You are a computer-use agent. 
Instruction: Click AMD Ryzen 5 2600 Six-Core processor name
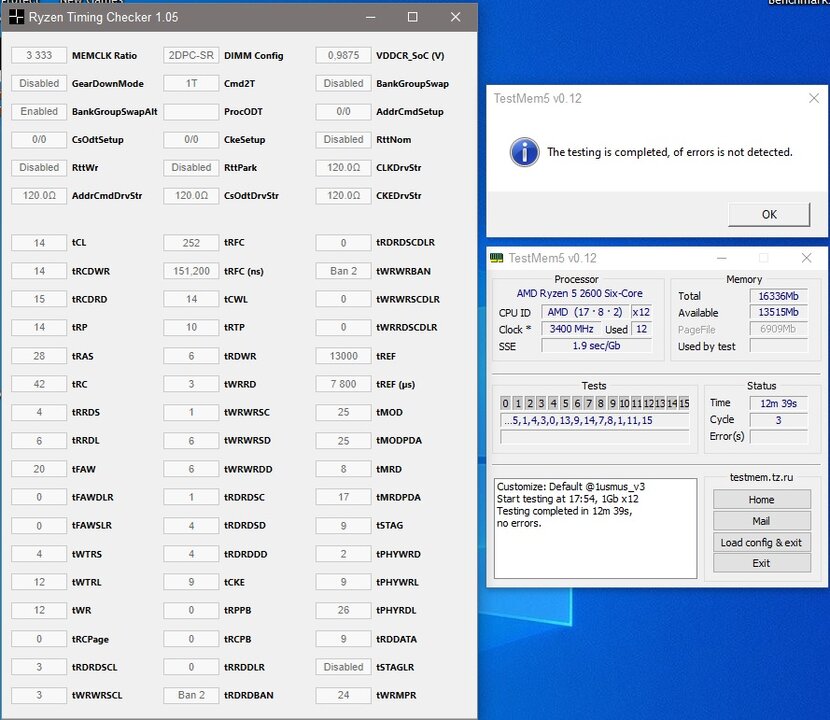pos(579,293)
